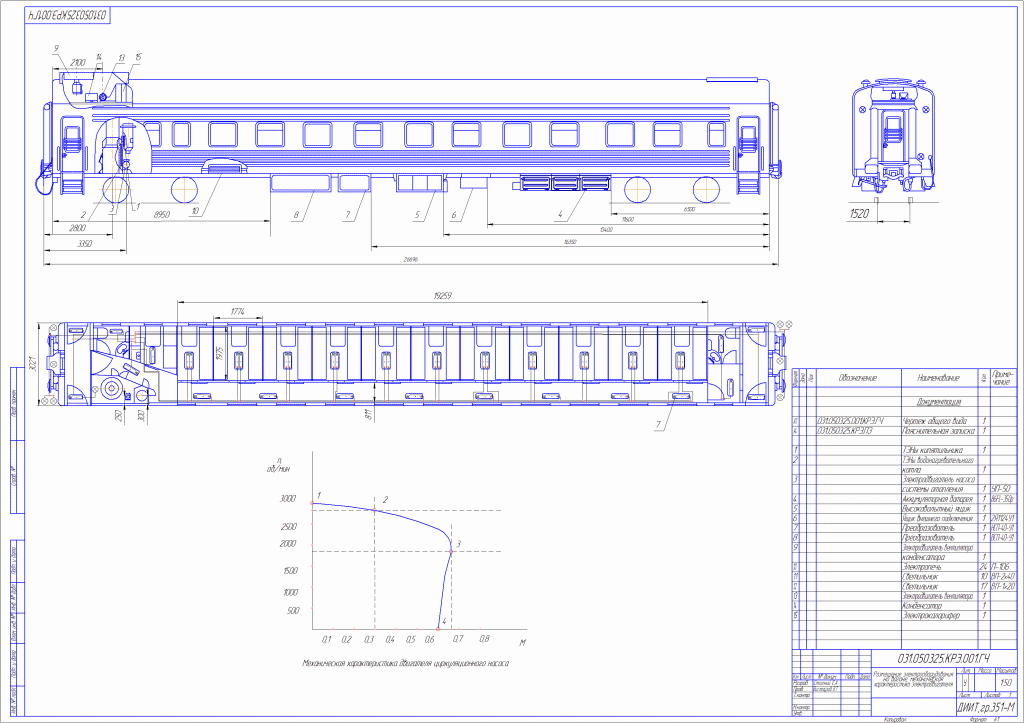Click the "Чертеж общего вида" table row name
The height and width of the screenshot is (723, 1024).
(935, 421)
